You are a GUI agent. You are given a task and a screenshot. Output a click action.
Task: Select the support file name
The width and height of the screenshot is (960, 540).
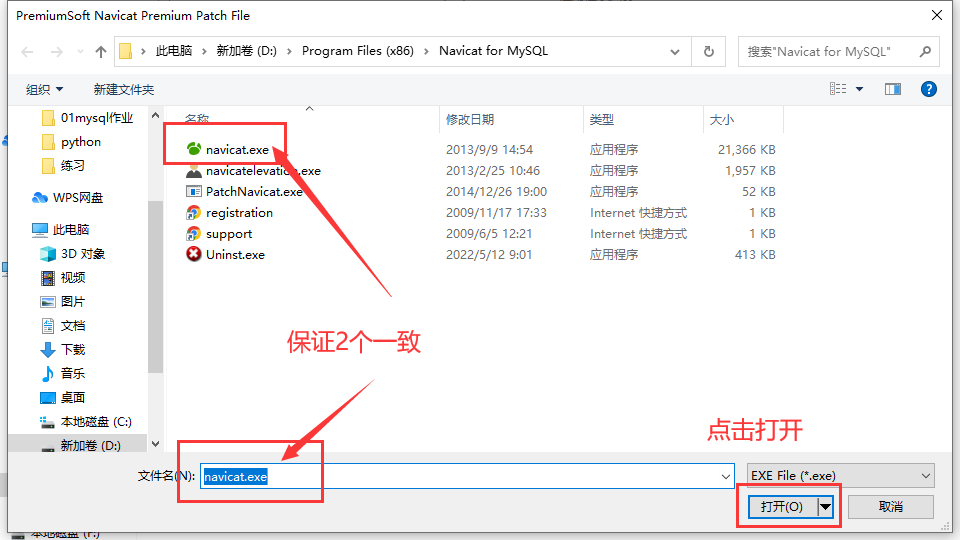pyautogui.click(x=229, y=234)
